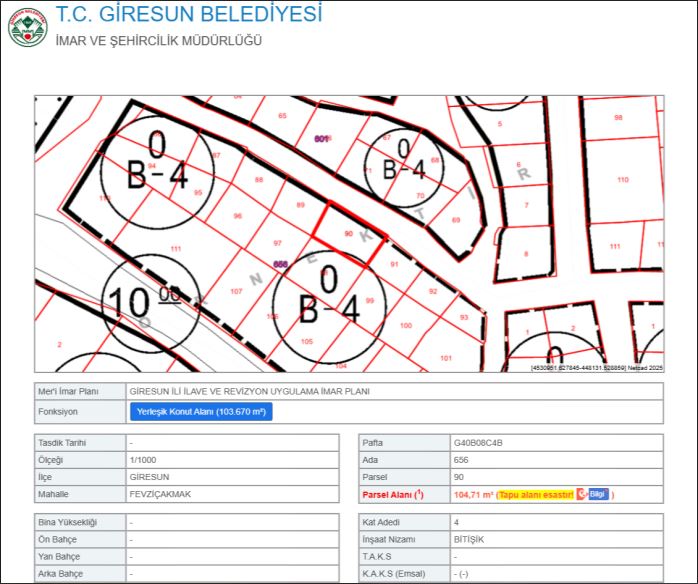Click parcel 100 on the zoning map
The image size is (698, 584).
[x=406, y=325]
